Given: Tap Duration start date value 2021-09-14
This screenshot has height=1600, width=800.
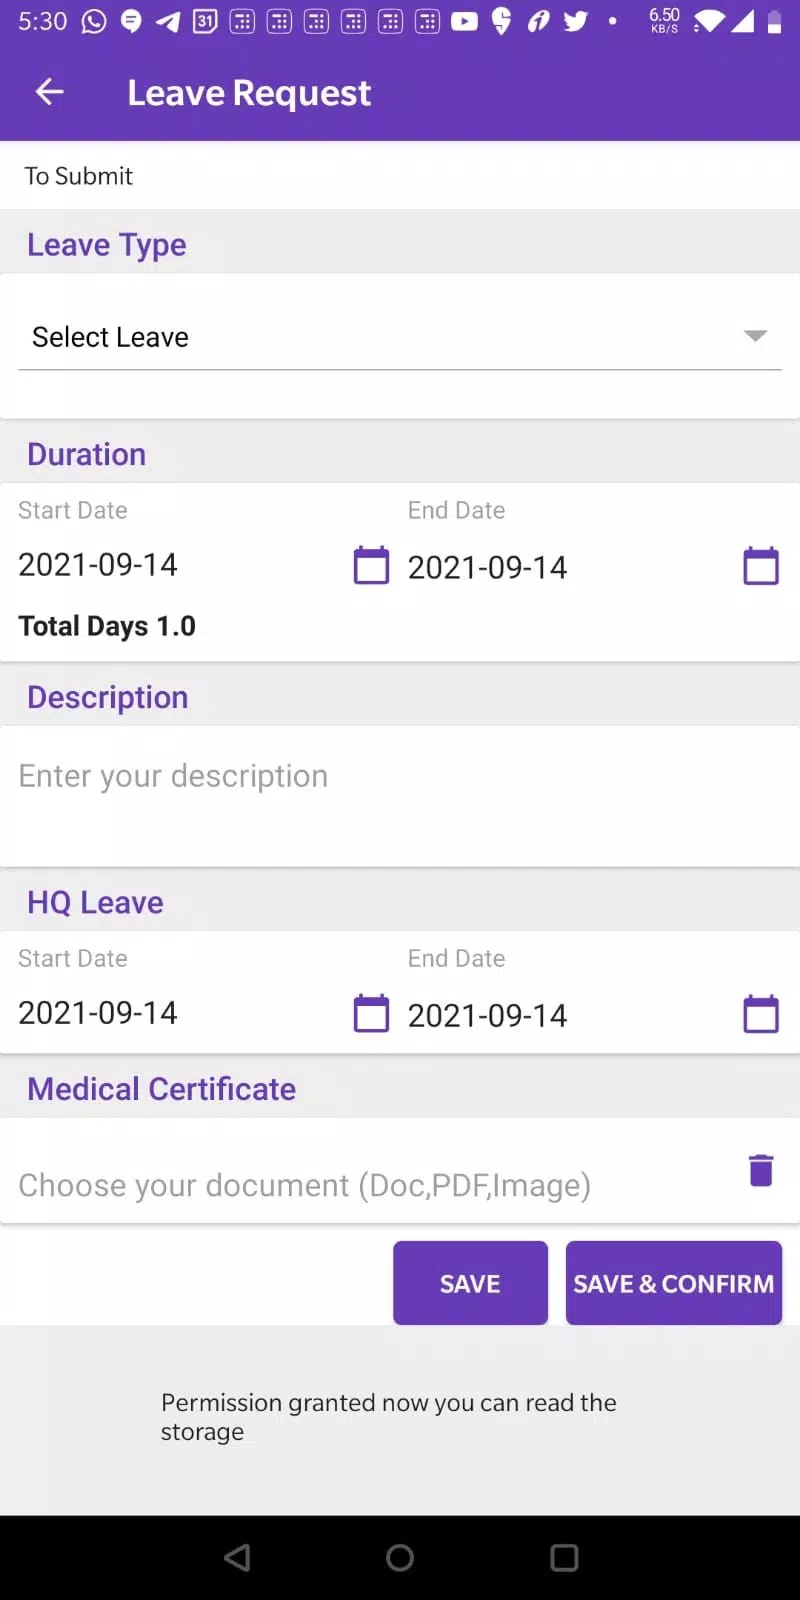Looking at the screenshot, I should pos(98,565).
